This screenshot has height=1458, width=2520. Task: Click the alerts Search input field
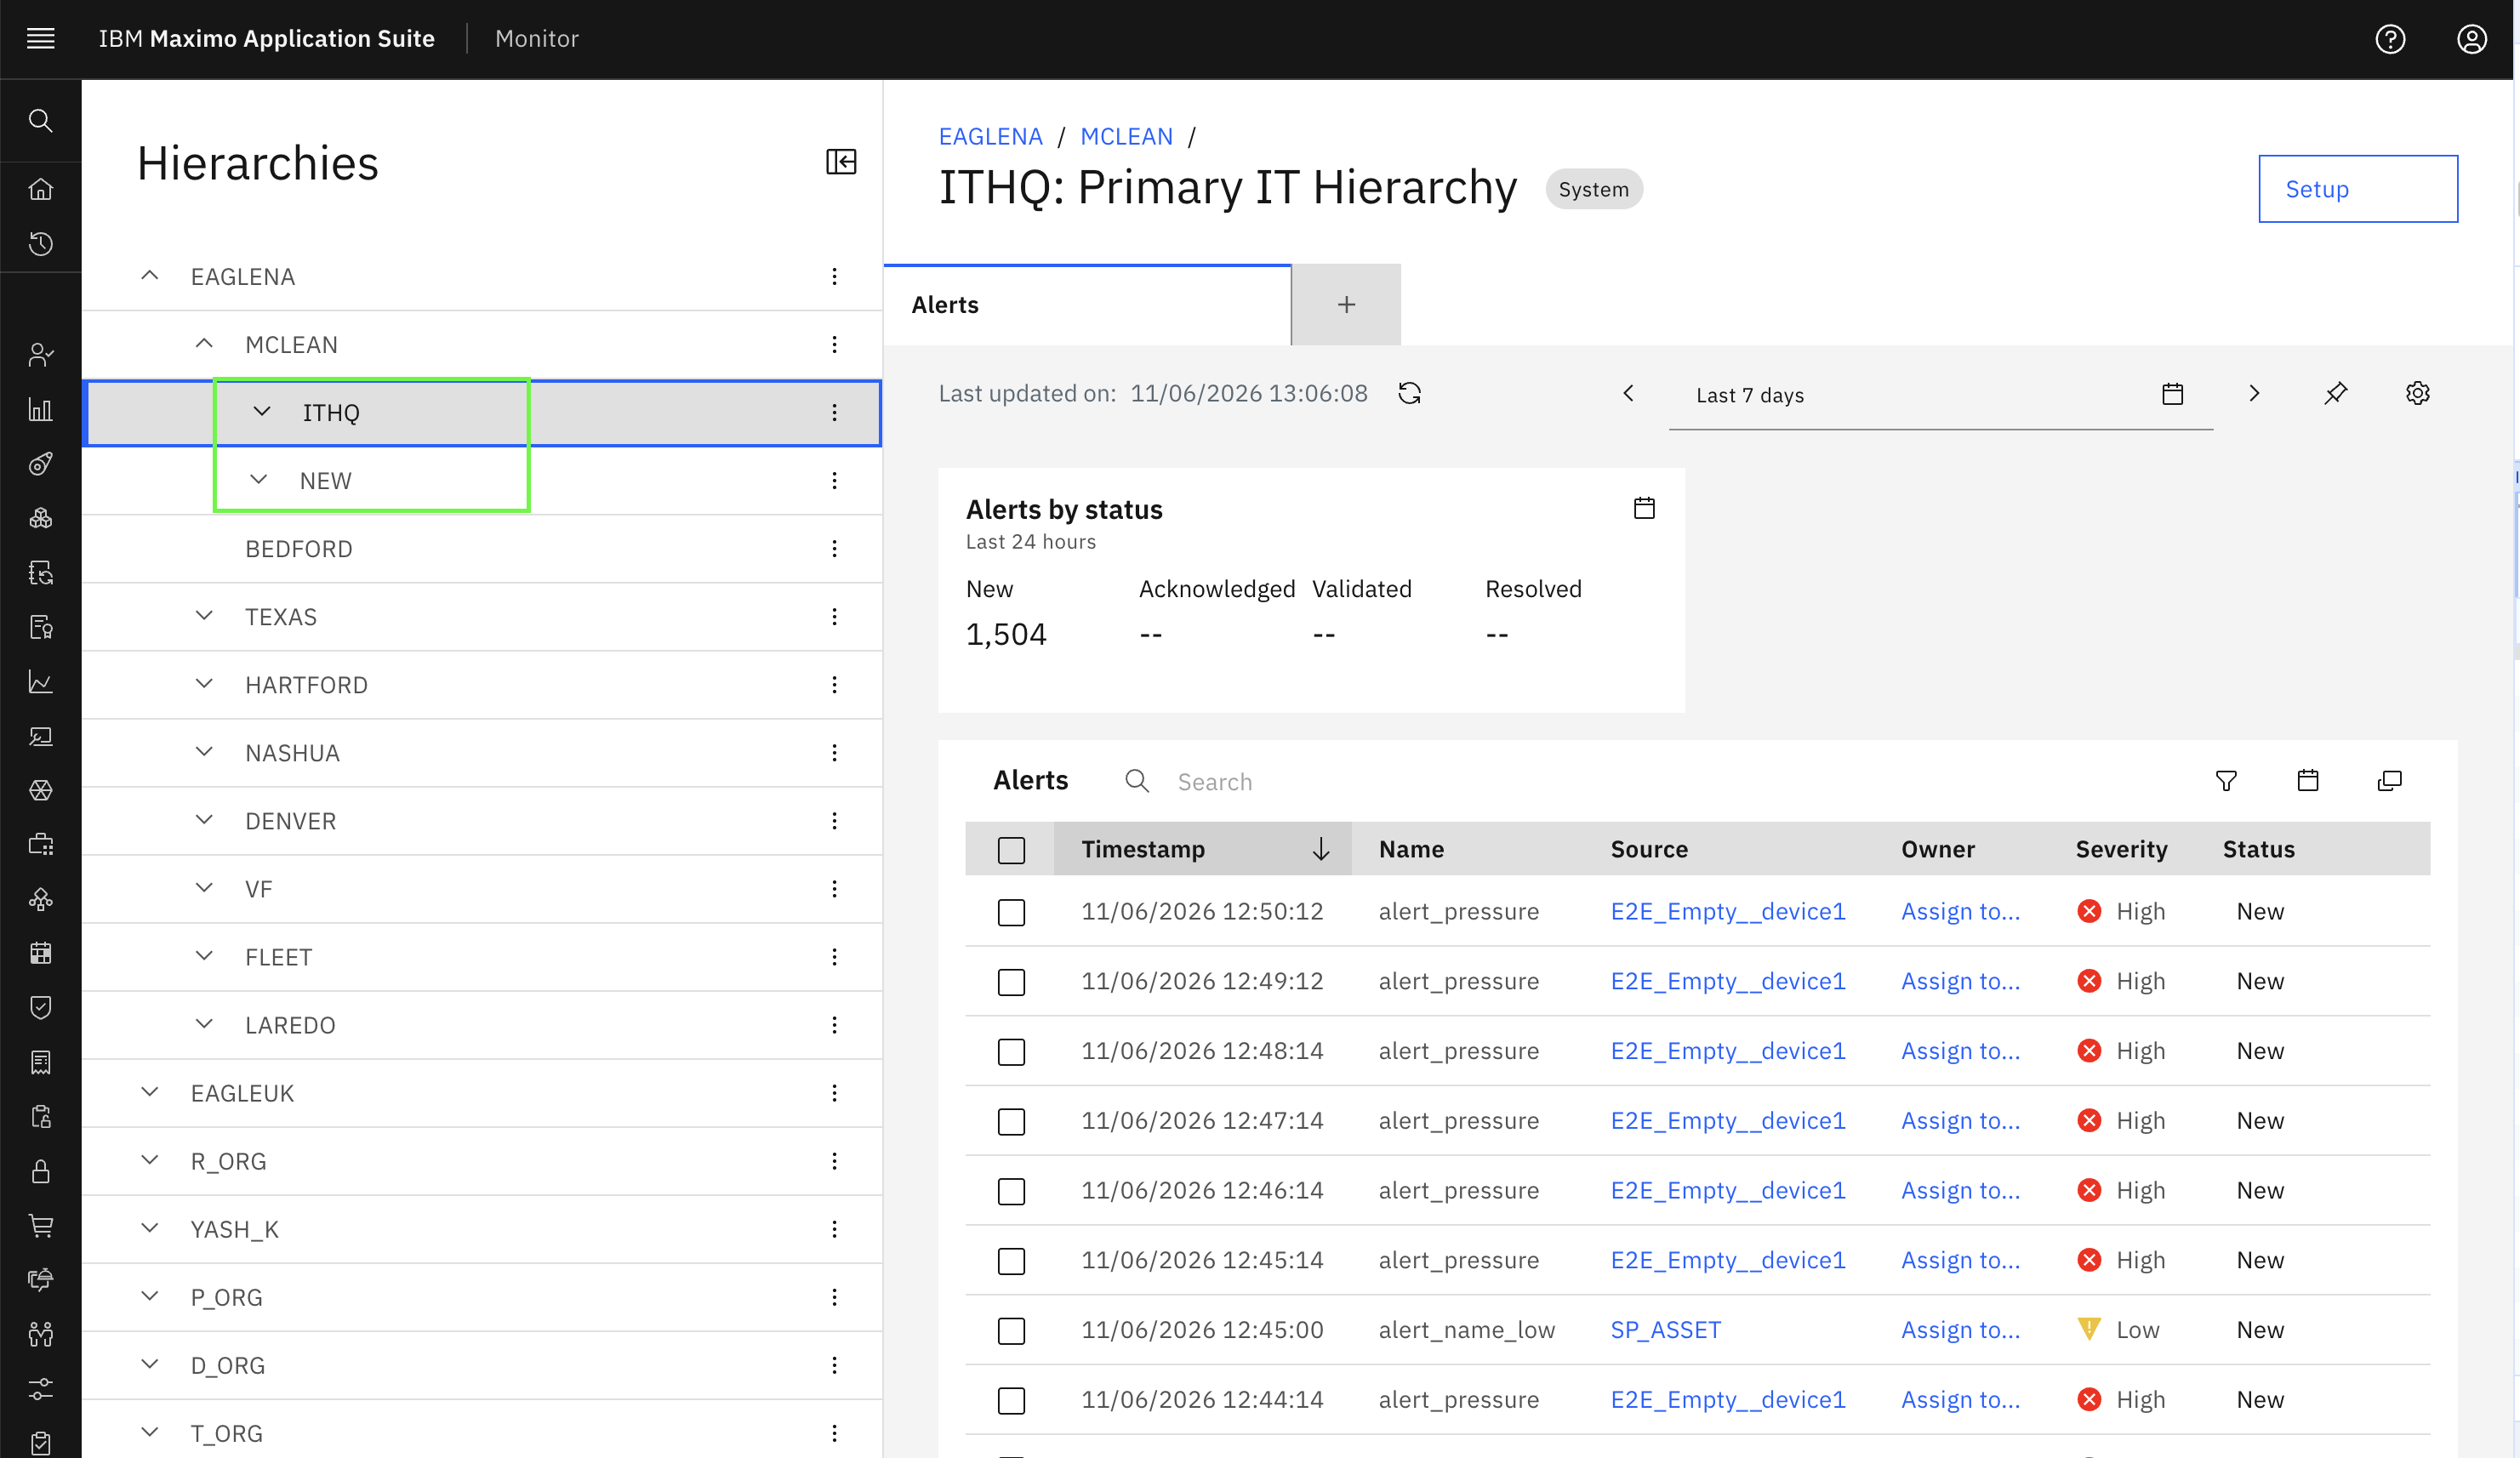1650,782
